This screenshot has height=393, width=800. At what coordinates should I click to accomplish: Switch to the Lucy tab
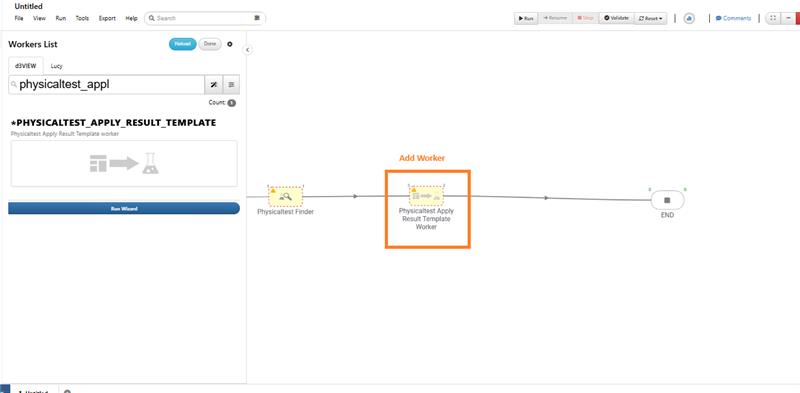(x=57, y=66)
